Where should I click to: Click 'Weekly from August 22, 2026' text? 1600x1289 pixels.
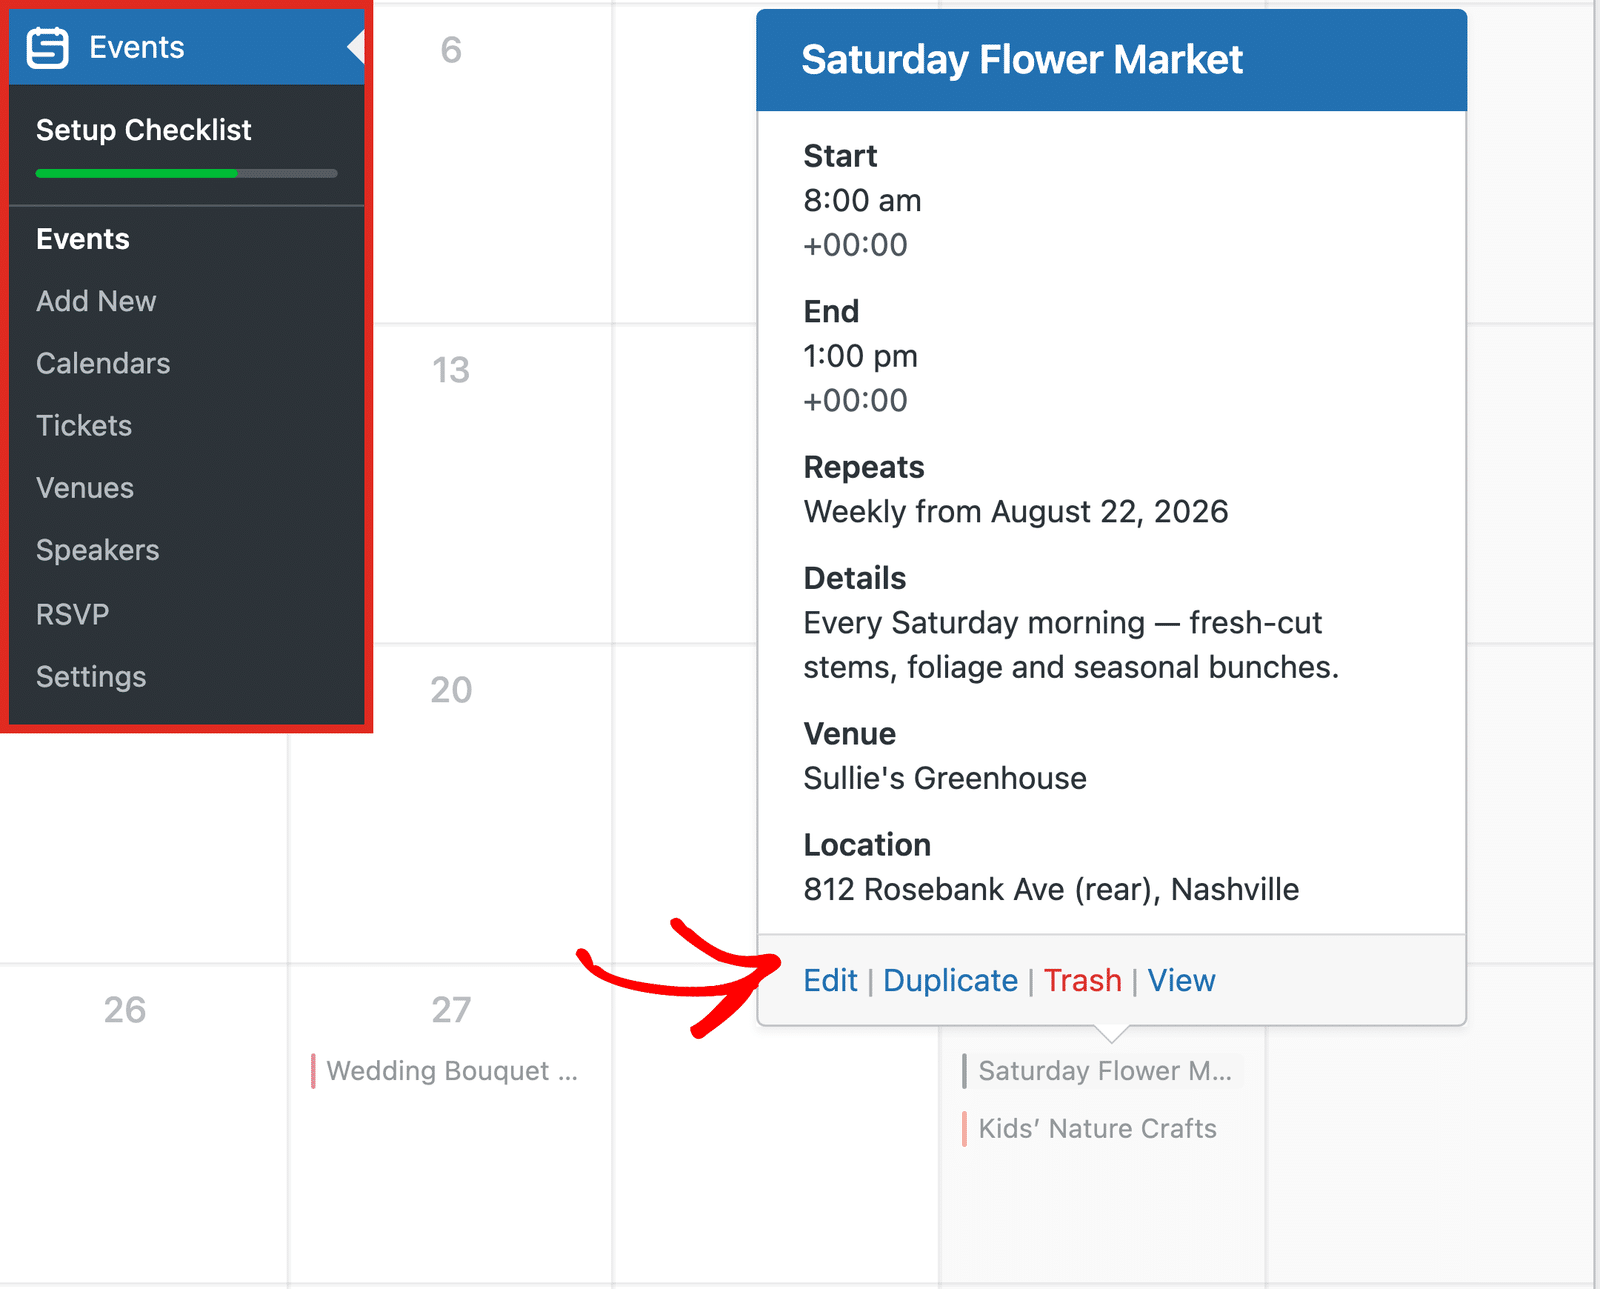(x=1016, y=512)
